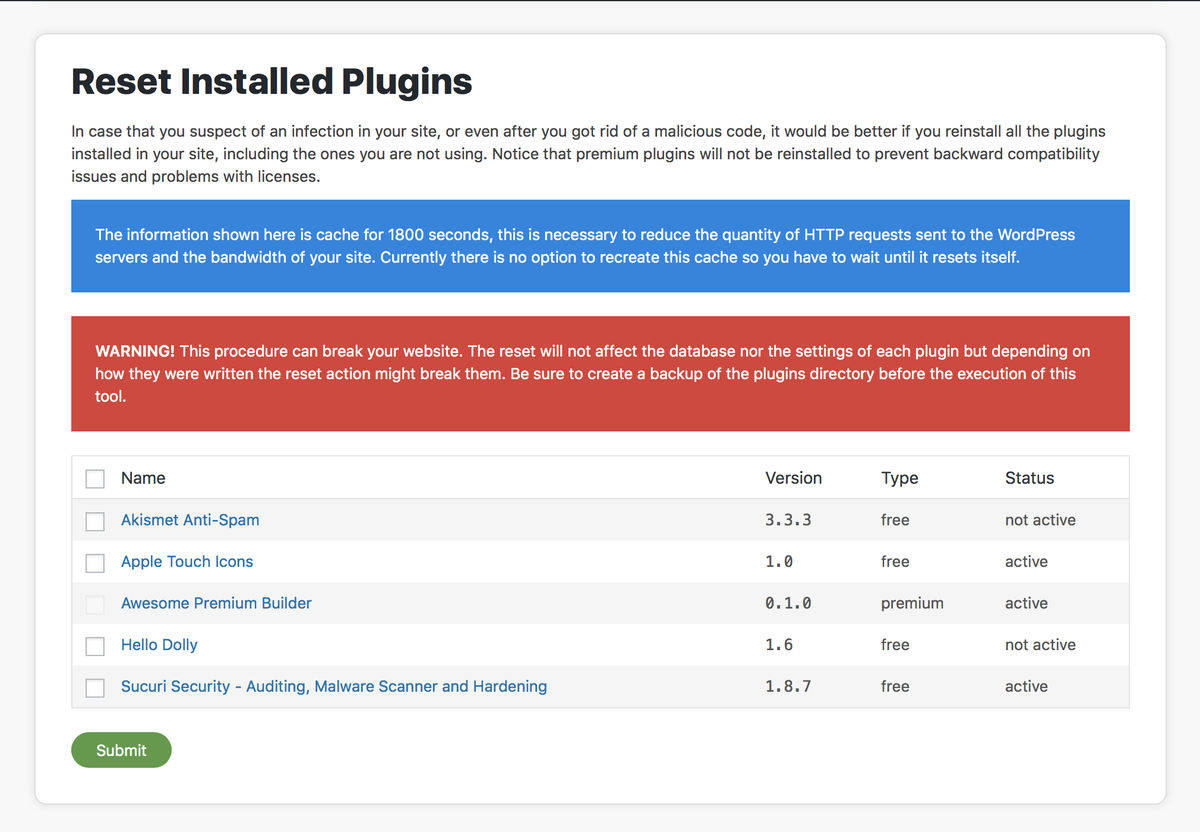Open the Apple Touch Icons link
Image resolution: width=1200 pixels, height=832 pixels.
tap(187, 562)
